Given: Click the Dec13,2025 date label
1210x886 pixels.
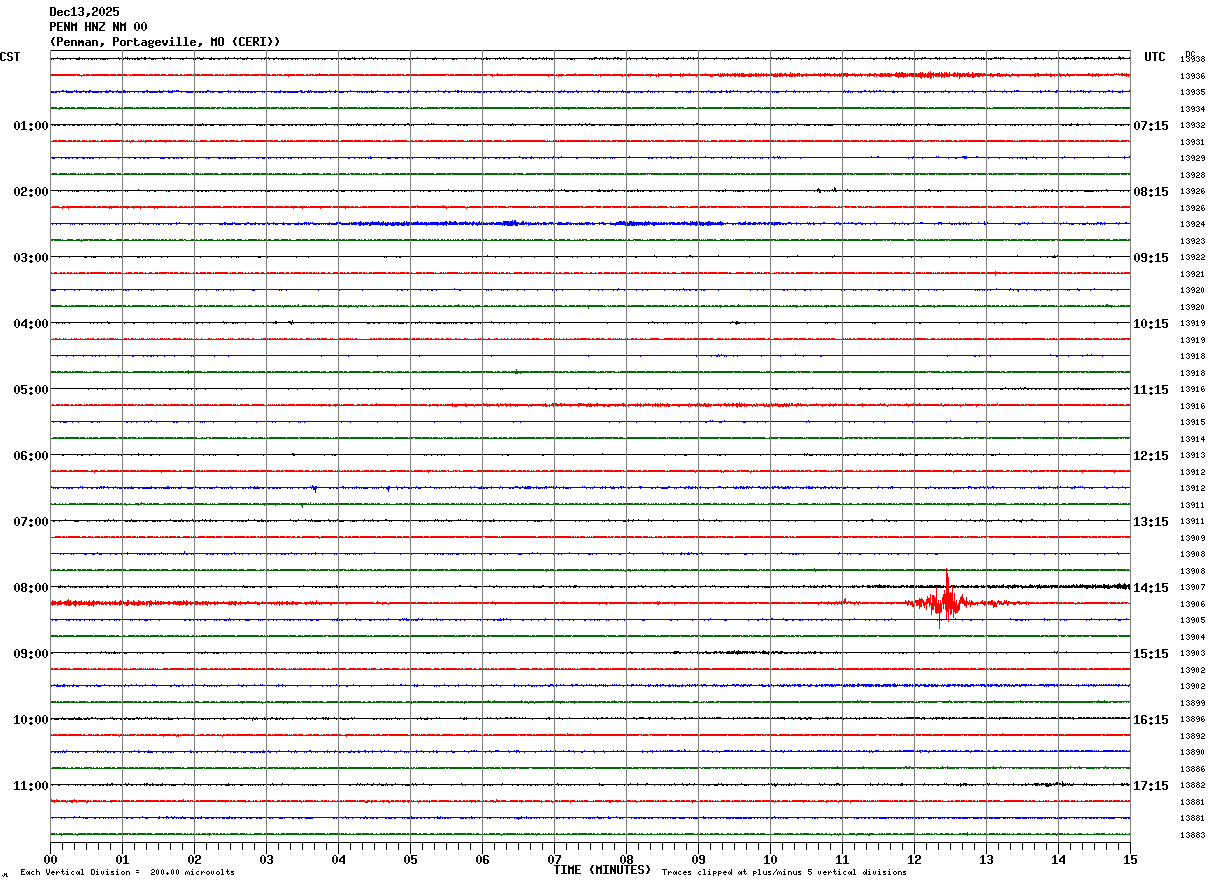Looking at the screenshot, I should [84, 12].
